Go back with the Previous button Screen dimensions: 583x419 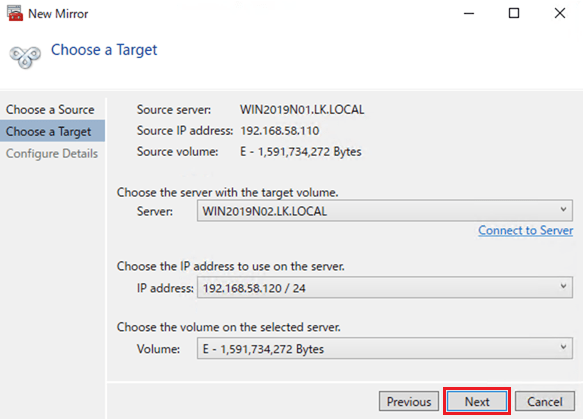(409, 401)
